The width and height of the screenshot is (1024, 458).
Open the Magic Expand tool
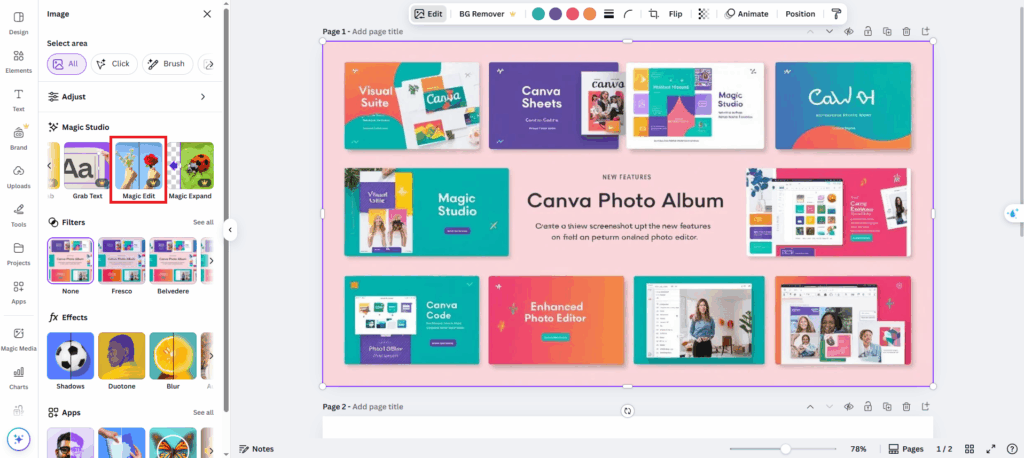pos(191,171)
